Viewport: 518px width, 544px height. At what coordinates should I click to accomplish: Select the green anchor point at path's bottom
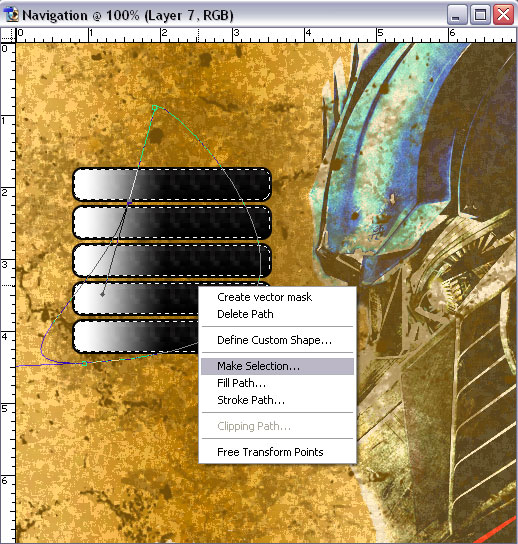pyautogui.click(x=84, y=363)
